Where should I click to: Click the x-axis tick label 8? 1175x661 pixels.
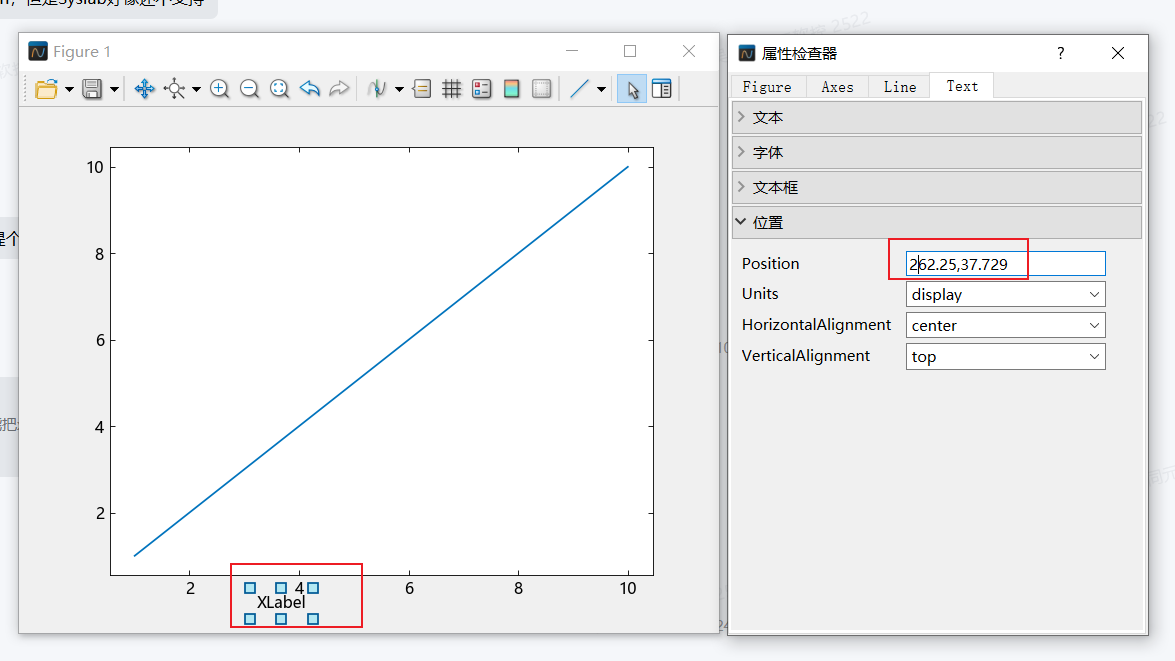click(519, 588)
